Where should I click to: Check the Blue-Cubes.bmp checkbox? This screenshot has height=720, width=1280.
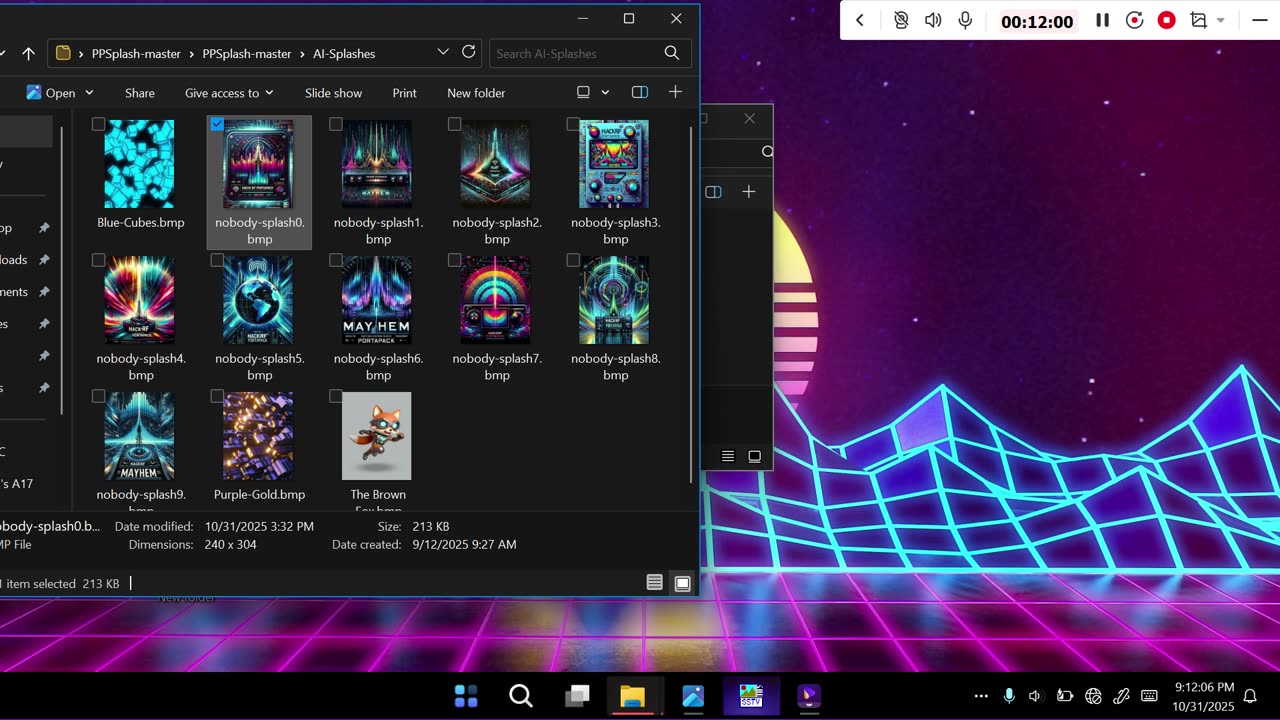click(98, 124)
